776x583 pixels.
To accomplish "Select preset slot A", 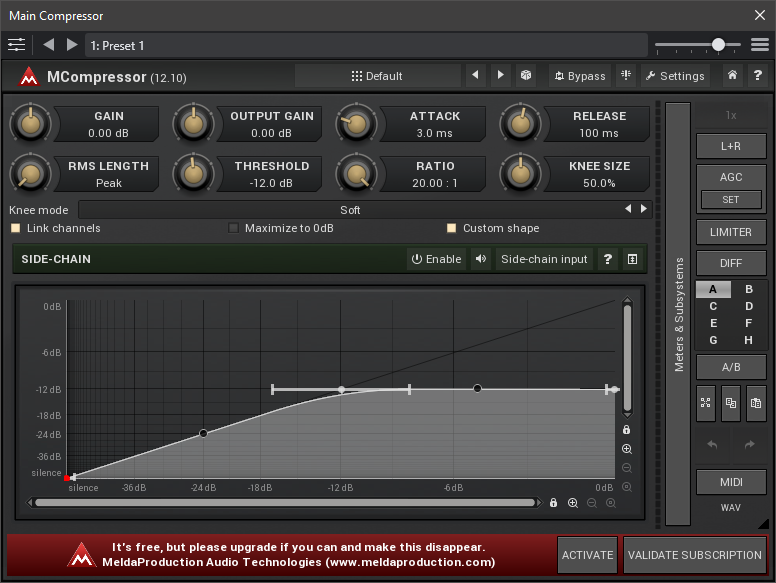I will [713, 289].
